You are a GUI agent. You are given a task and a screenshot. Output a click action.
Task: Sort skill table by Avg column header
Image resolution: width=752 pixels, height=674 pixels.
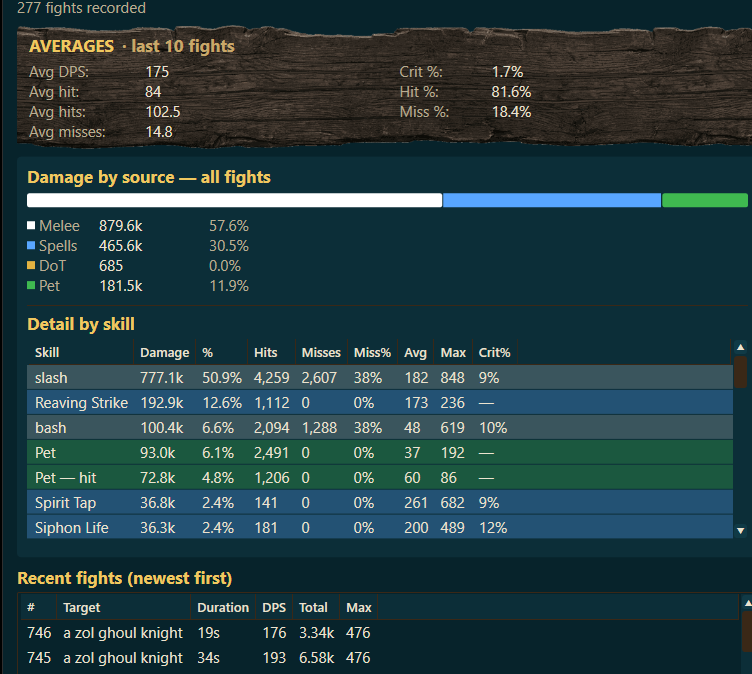click(x=415, y=353)
